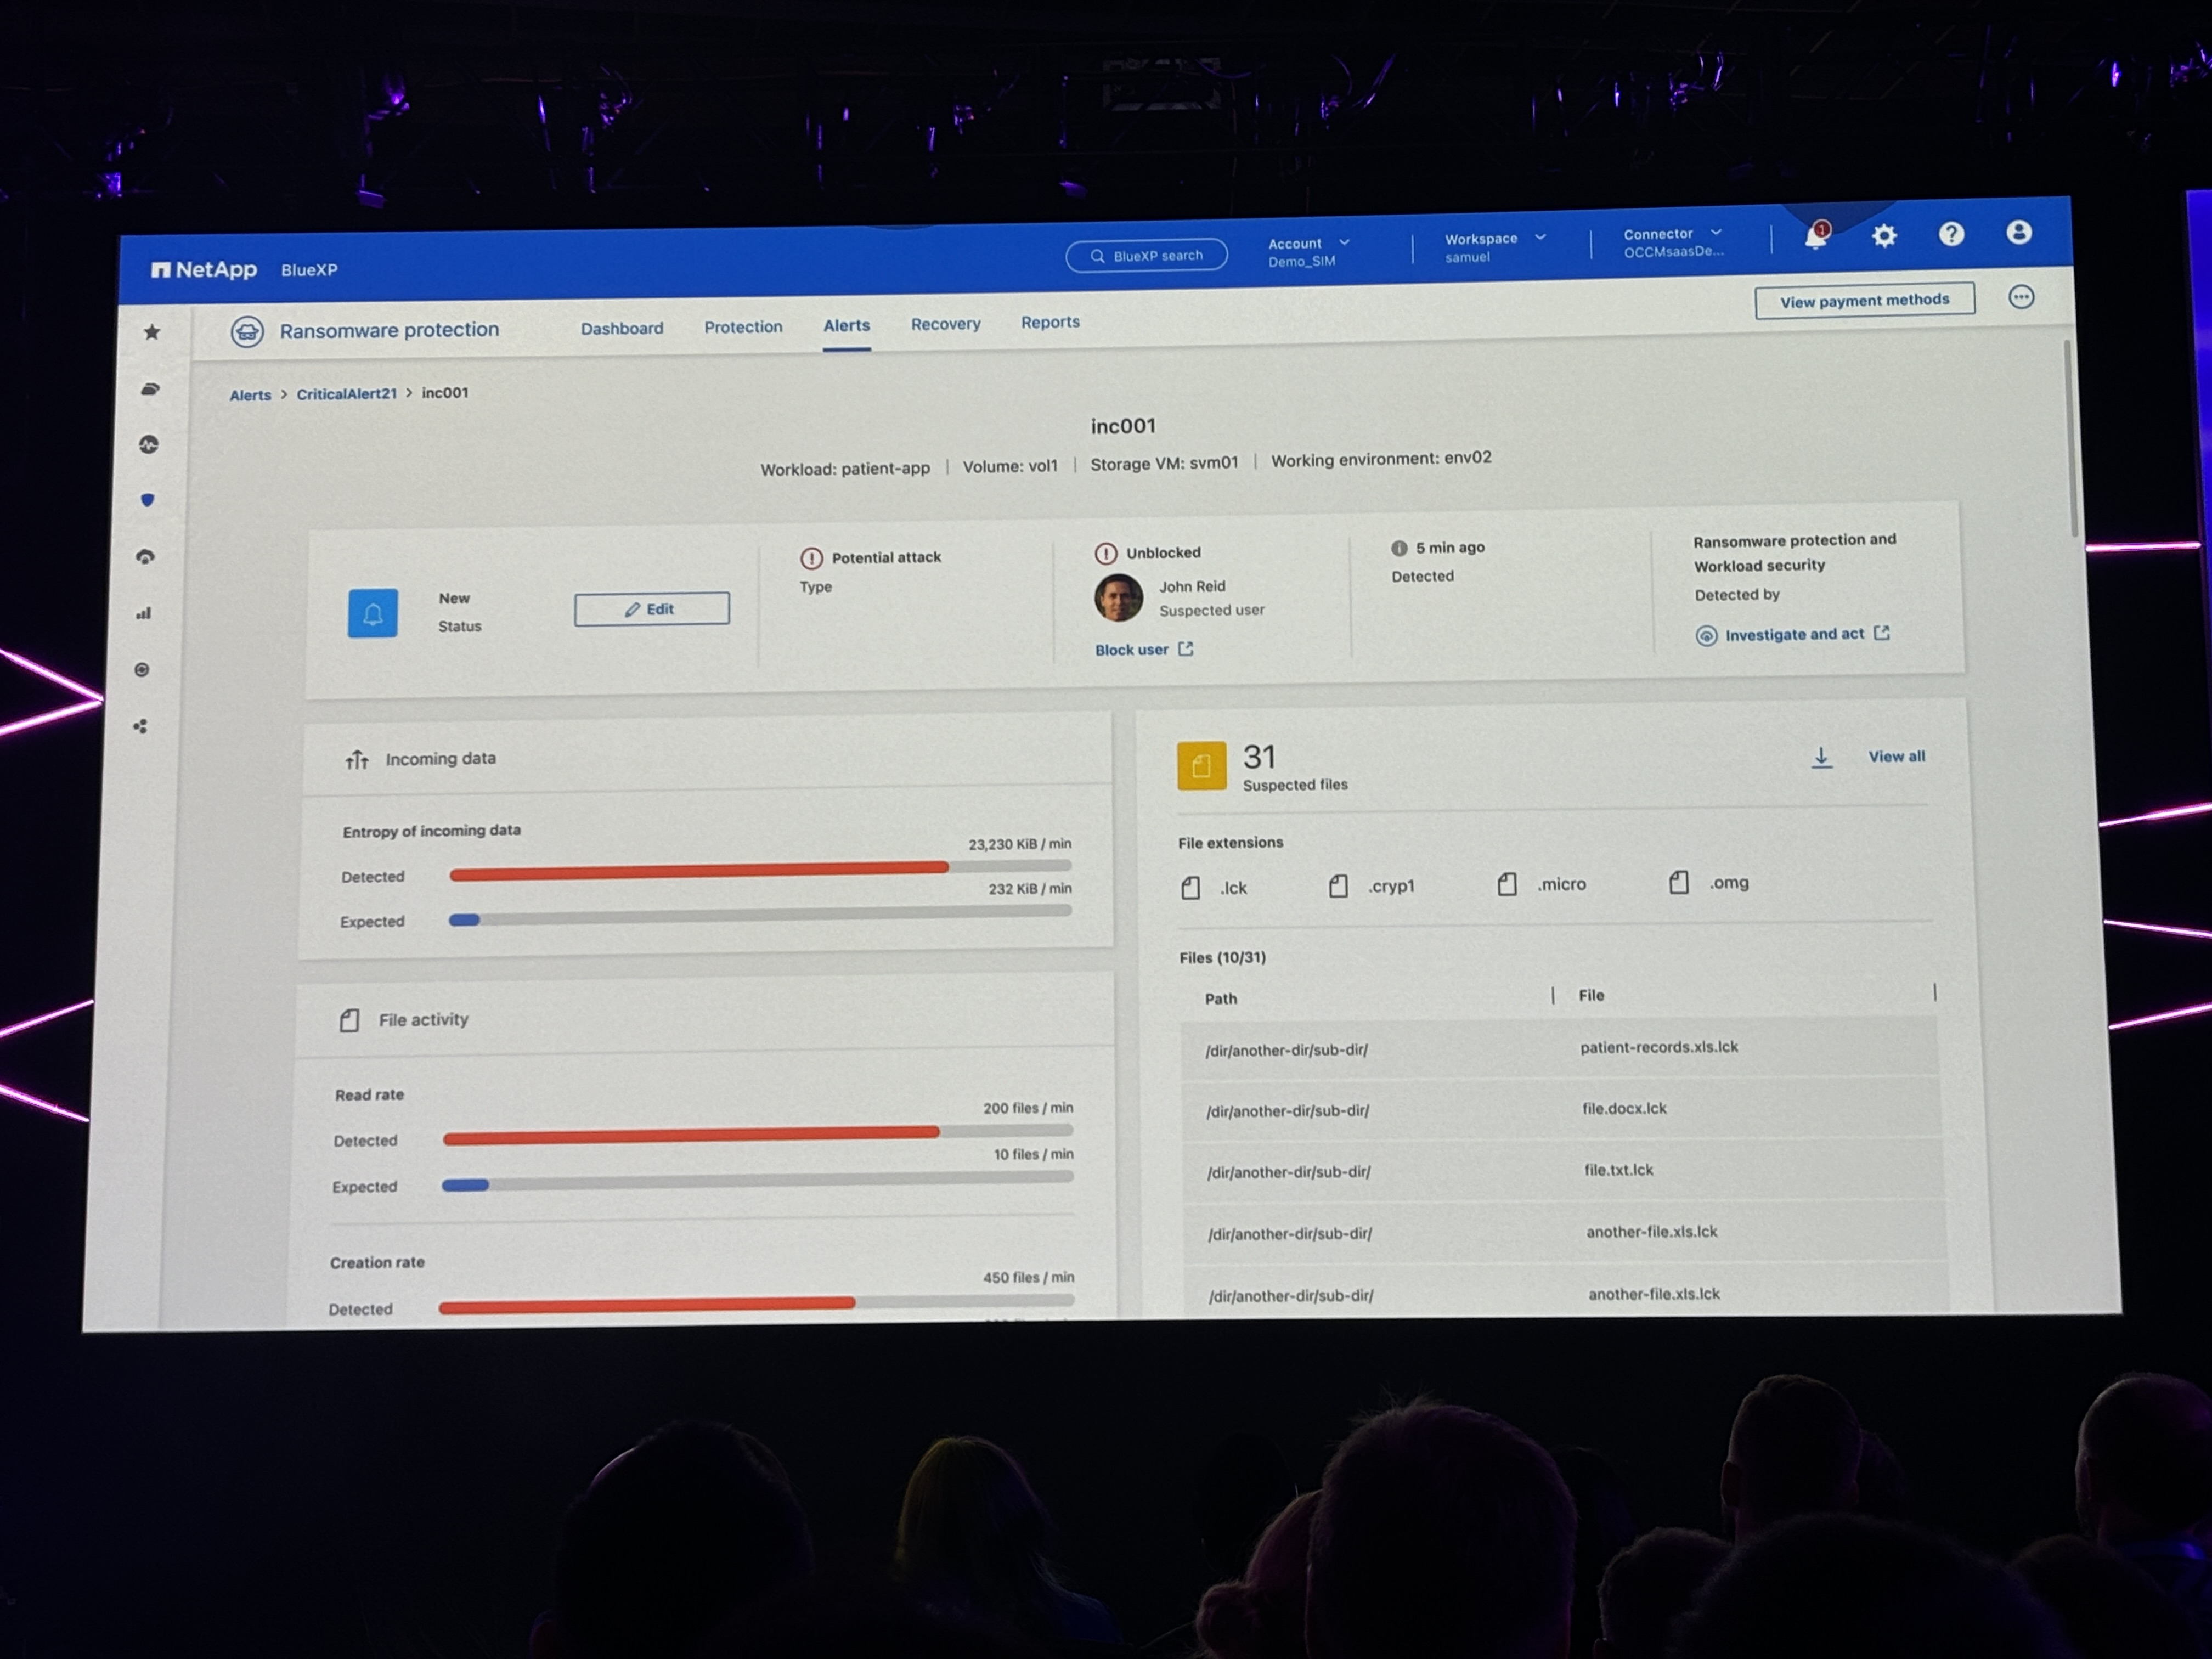The image size is (2212, 1659).
Task: Click the Path column header
Action: pyautogui.click(x=1221, y=998)
